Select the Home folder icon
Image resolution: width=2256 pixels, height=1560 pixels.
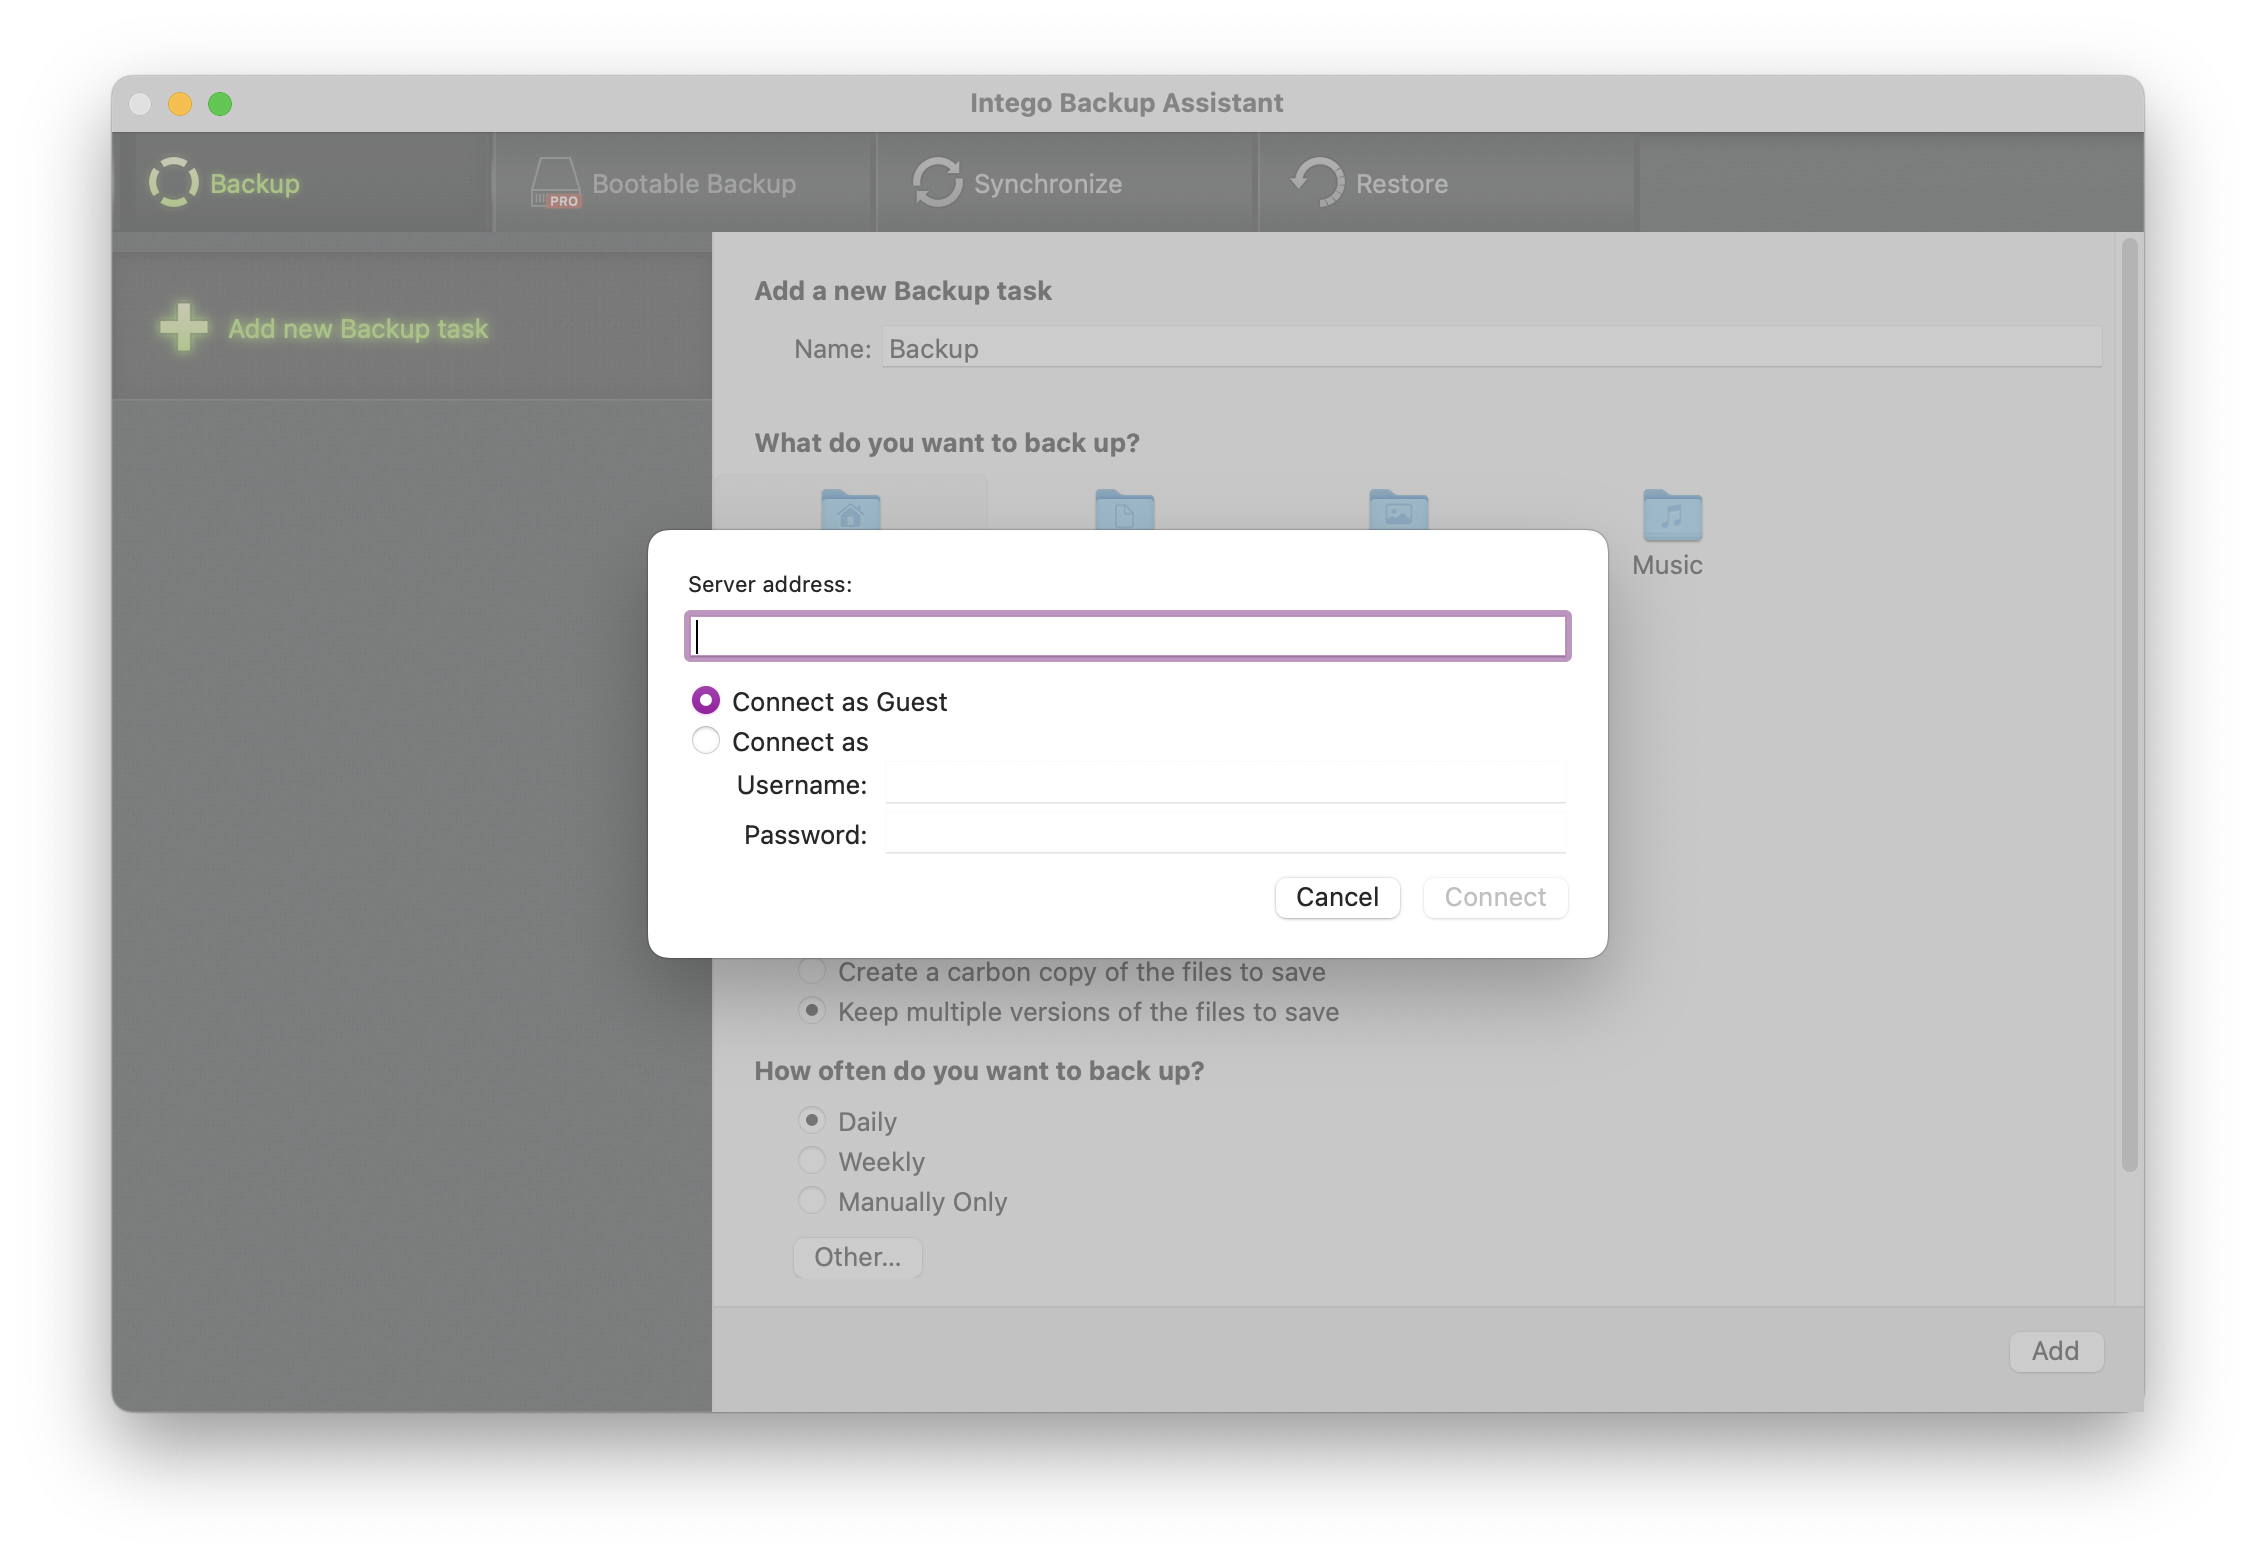click(x=850, y=510)
